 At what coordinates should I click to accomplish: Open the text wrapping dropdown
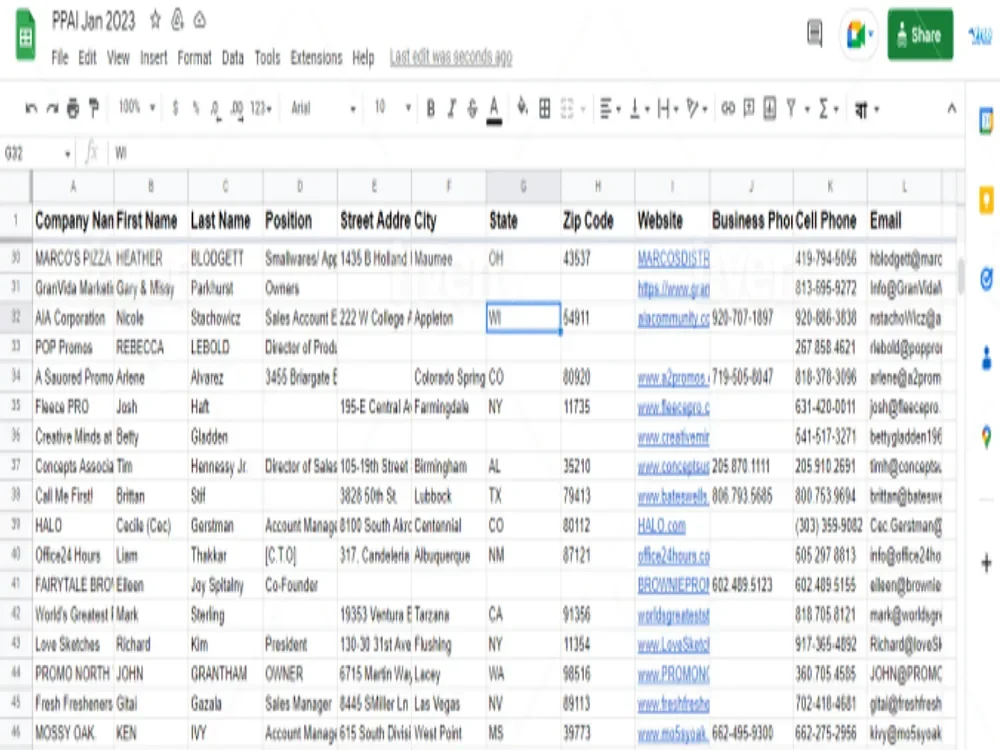click(x=668, y=109)
